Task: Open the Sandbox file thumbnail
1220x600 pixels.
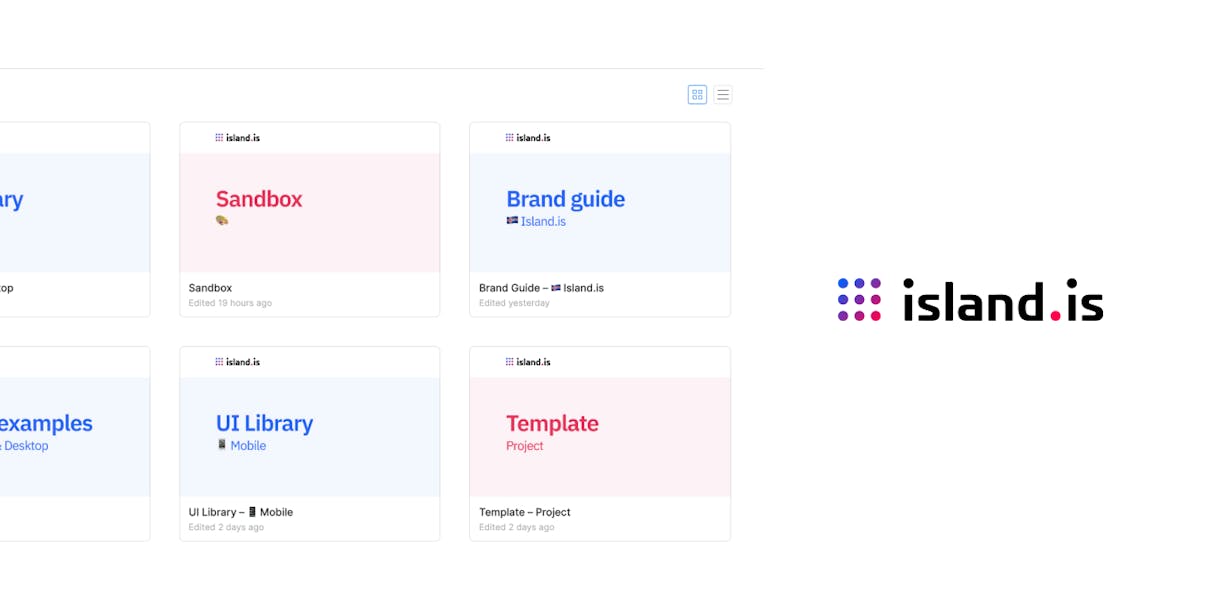Action: [310, 212]
